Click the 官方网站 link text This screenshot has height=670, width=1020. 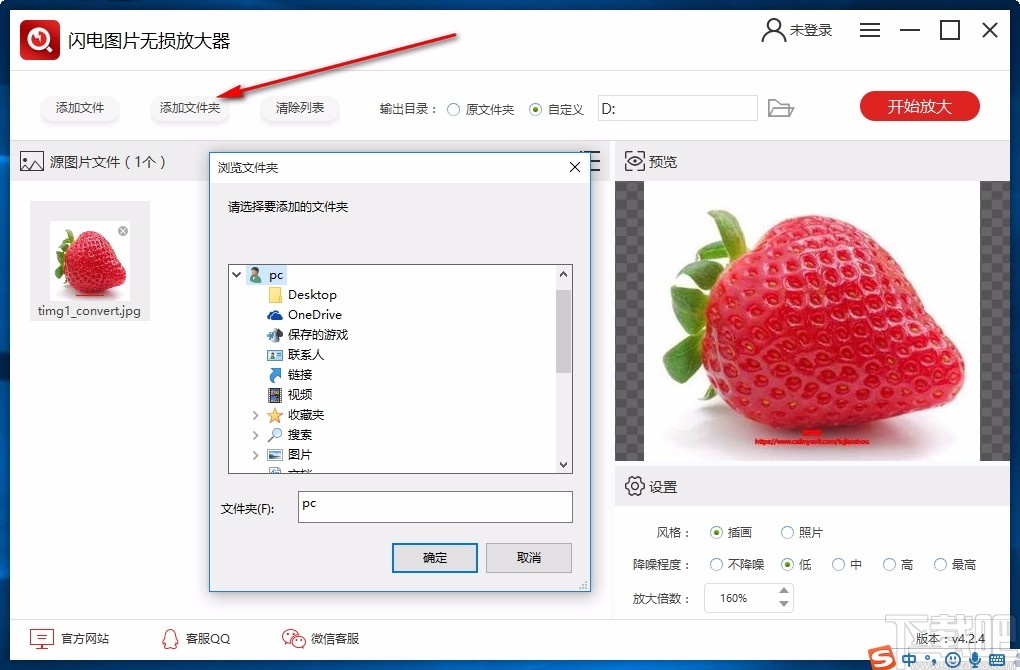tap(85, 639)
